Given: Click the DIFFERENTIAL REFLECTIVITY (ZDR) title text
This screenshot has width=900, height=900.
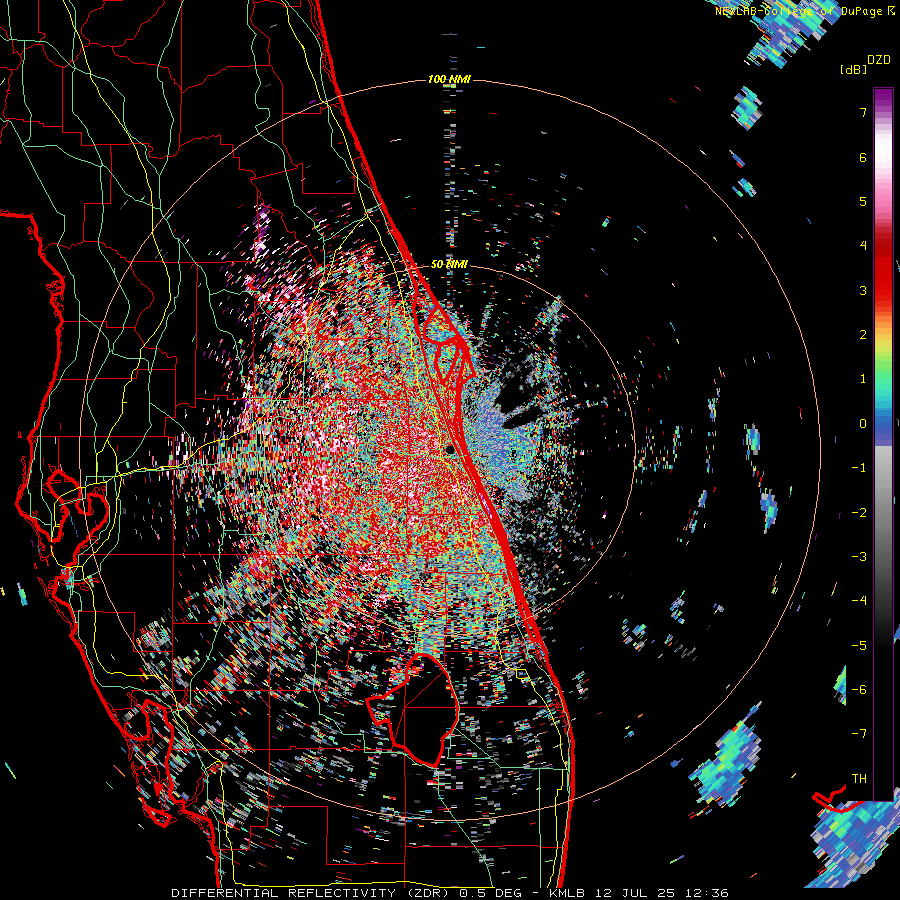Looking at the screenshot, I should coord(313,893).
